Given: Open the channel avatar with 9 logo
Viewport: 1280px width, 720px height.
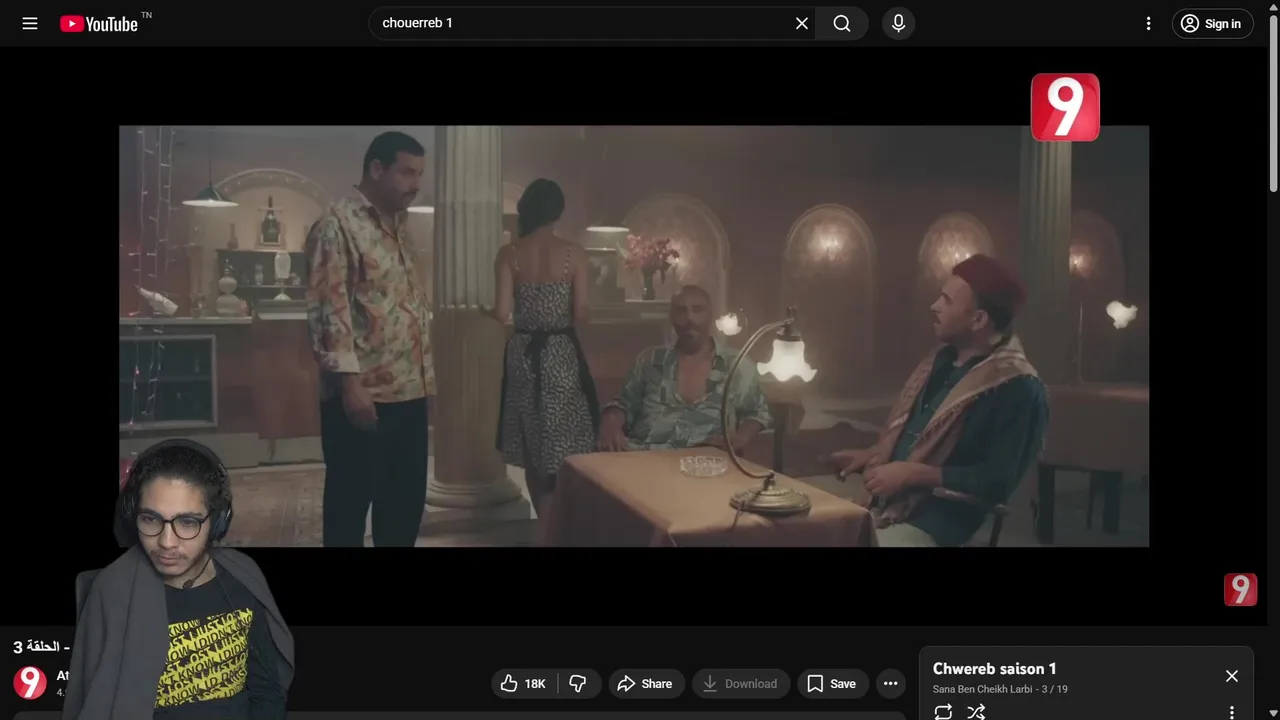Looking at the screenshot, I should 30,682.
